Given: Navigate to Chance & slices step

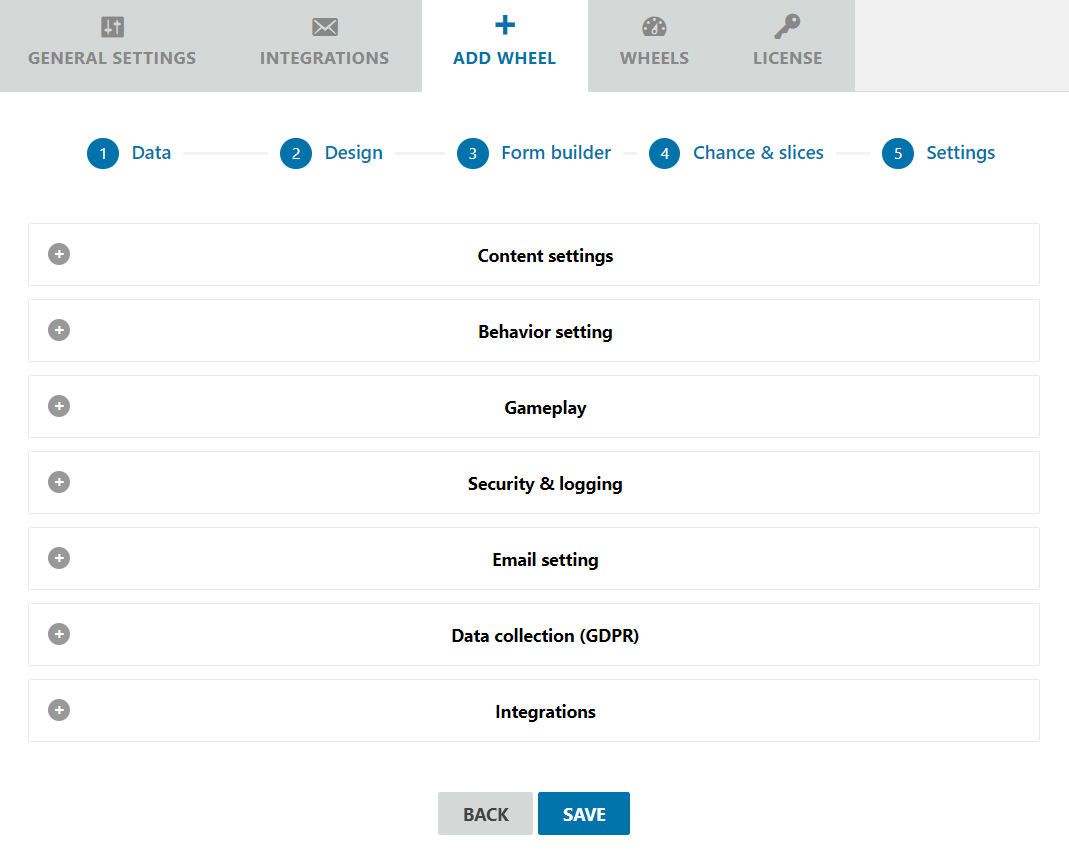Looking at the screenshot, I should pos(758,153).
